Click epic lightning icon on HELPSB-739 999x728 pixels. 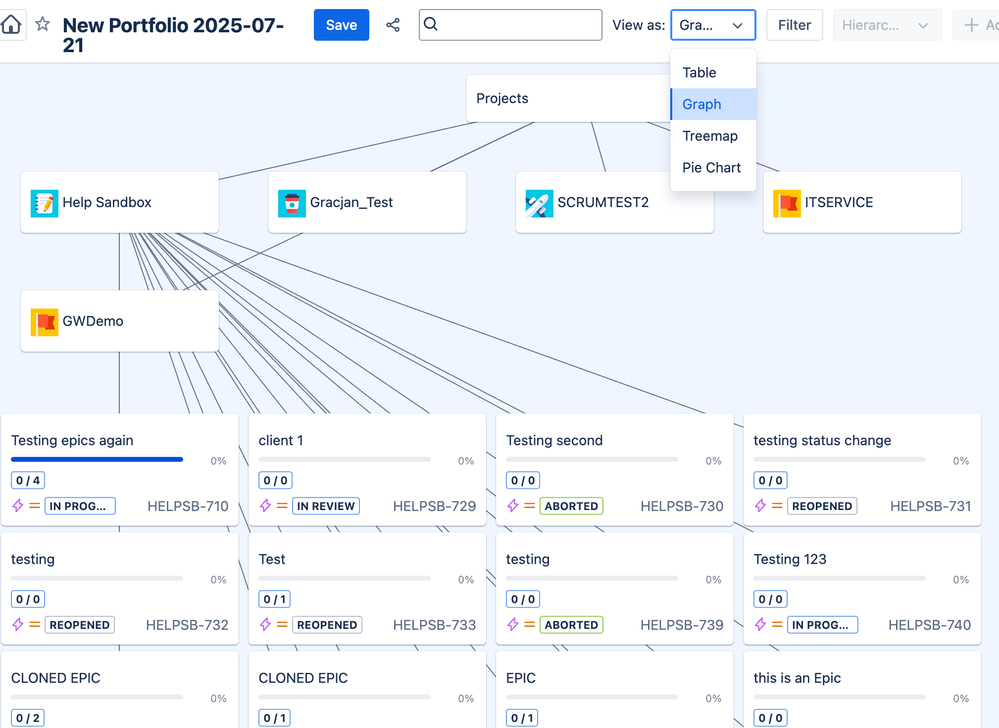513,625
